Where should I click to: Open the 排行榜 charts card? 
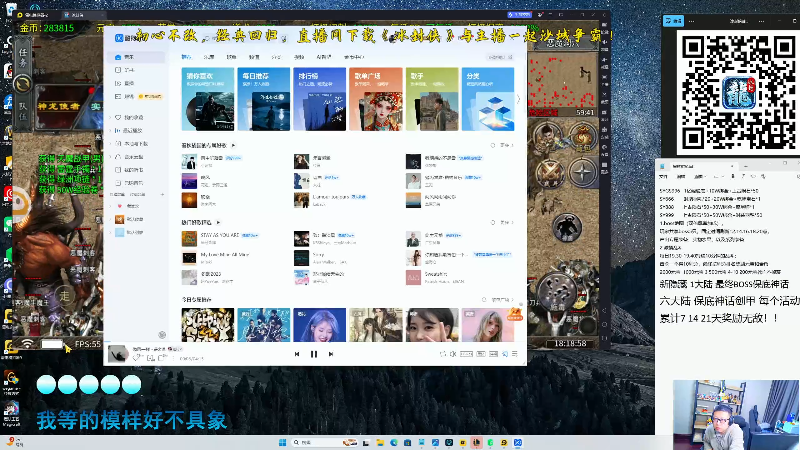click(320, 99)
